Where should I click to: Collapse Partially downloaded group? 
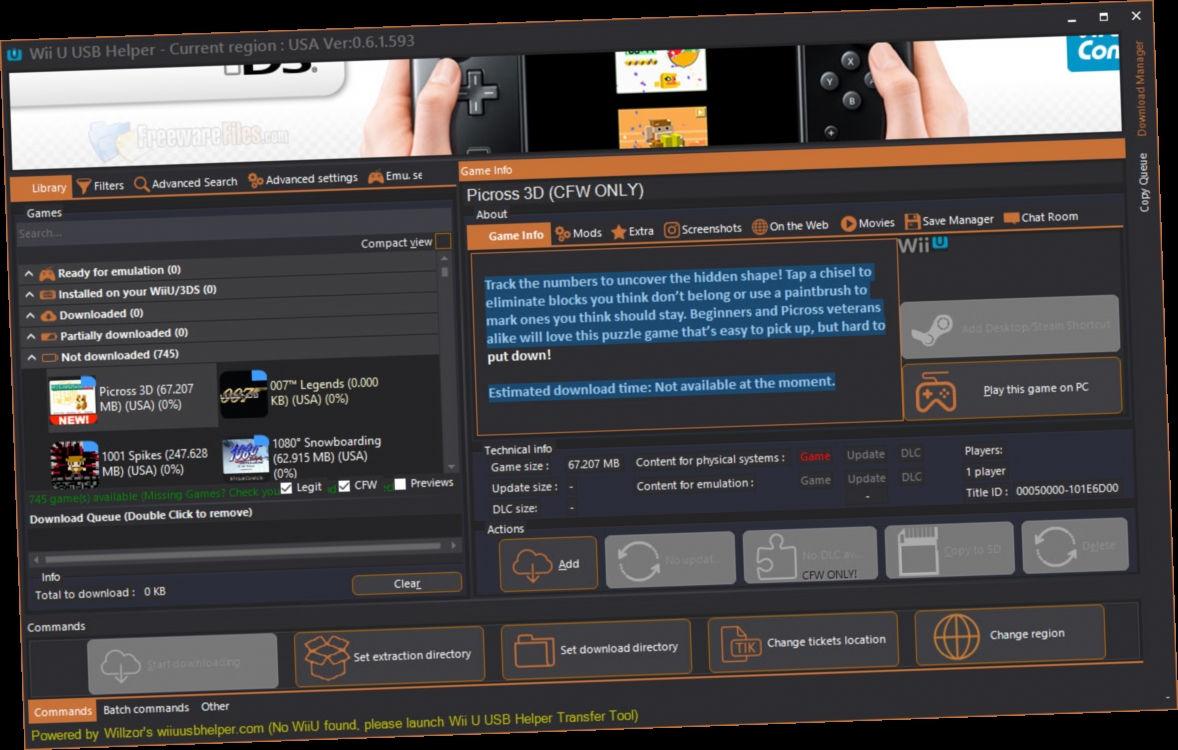coord(31,337)
